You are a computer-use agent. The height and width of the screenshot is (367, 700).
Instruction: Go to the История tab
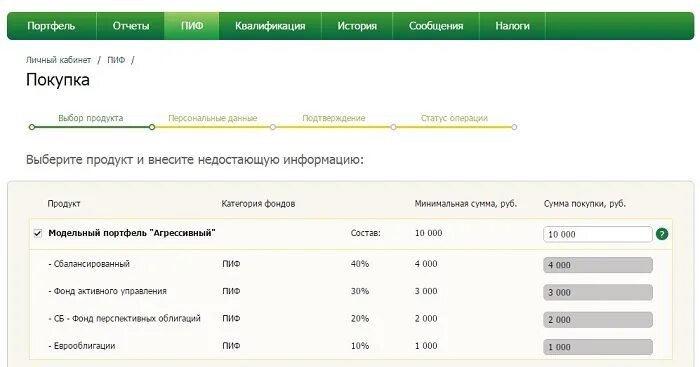[357, 26]
